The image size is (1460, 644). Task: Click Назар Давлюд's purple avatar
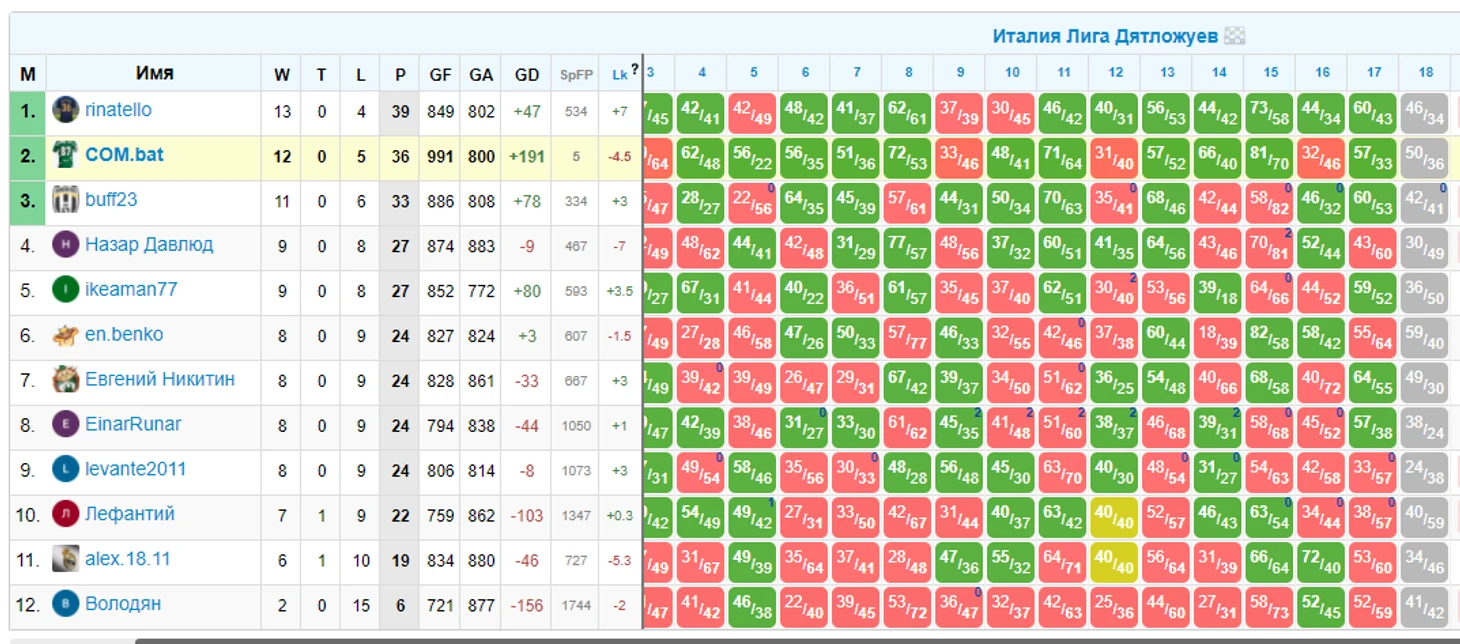65,244
